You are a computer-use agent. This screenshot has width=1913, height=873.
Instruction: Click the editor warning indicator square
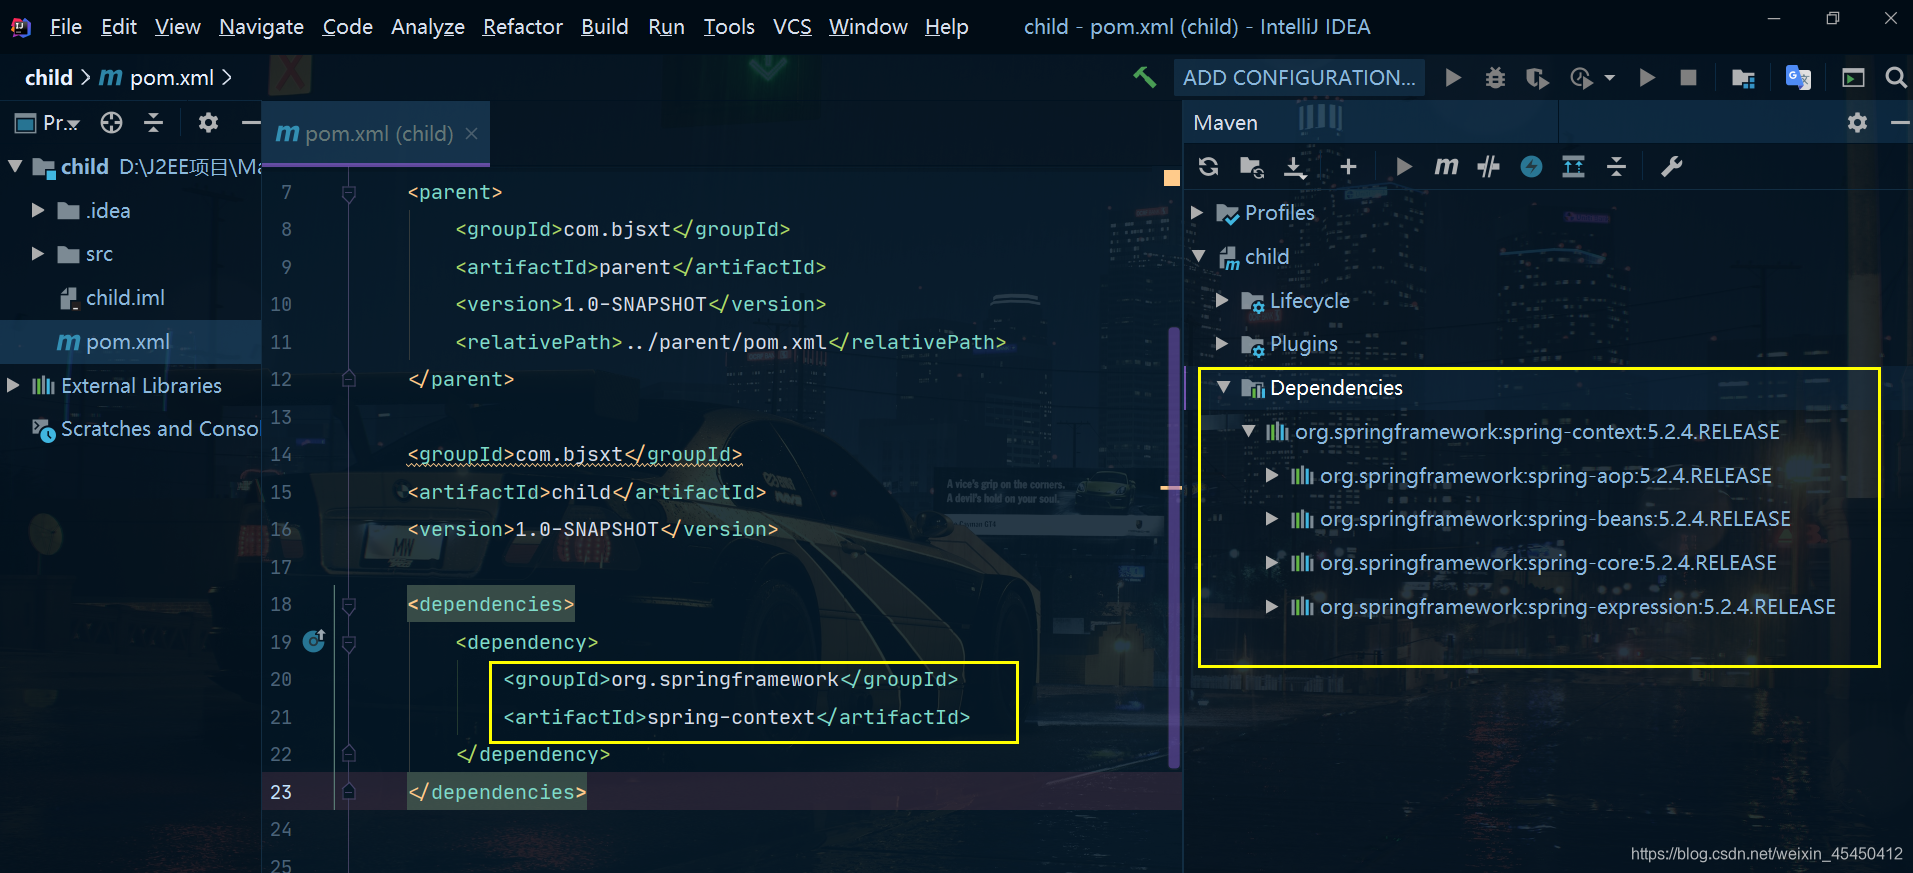[1172, 178]
